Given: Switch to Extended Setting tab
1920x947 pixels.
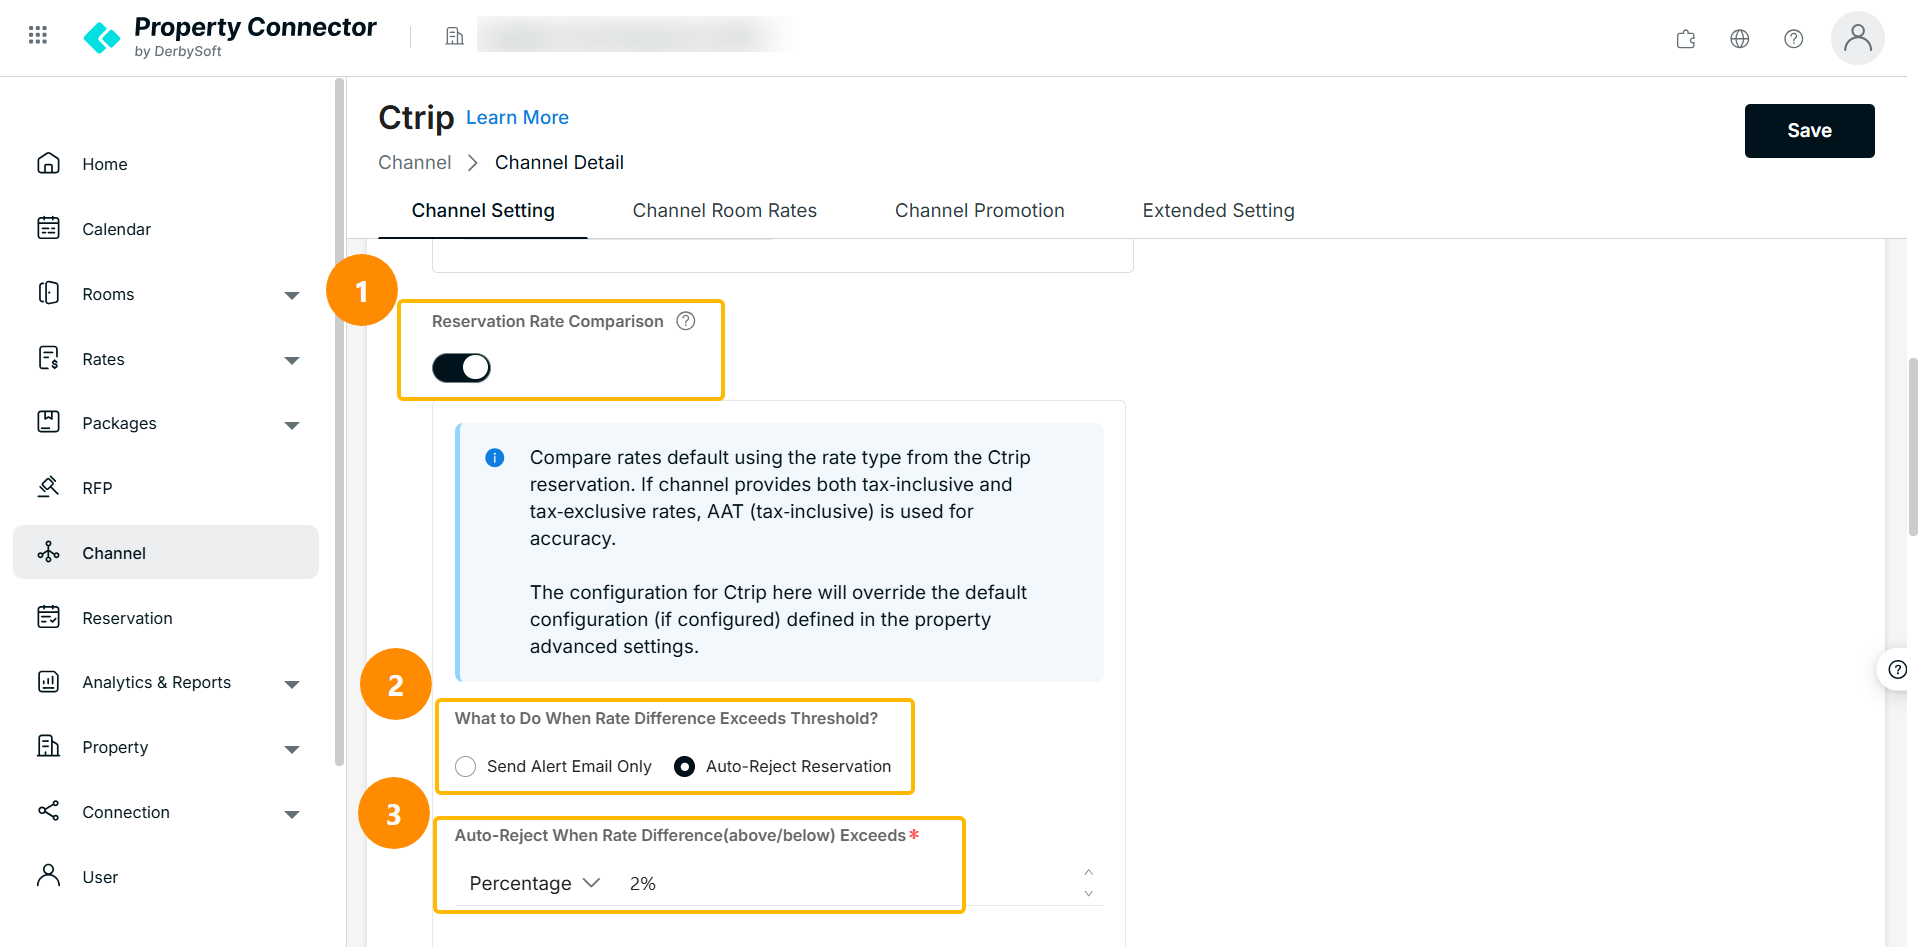Looking at the screenshot, I should pyautogui.click(x=1219, y=211).
